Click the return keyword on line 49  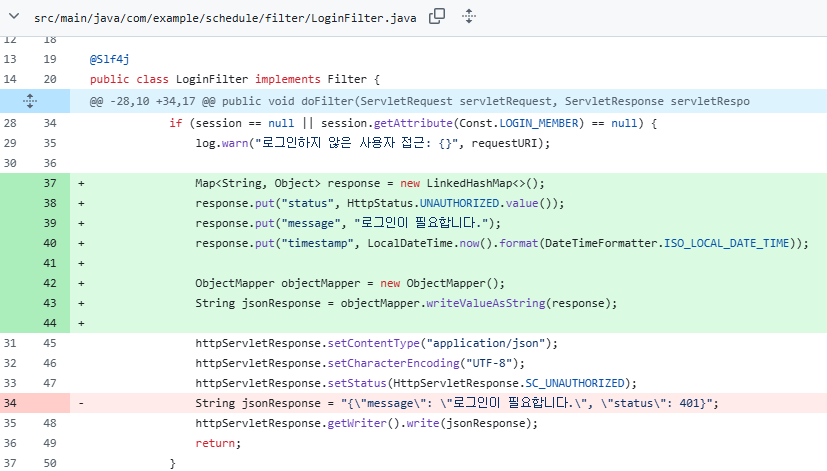tap(215, 444)
